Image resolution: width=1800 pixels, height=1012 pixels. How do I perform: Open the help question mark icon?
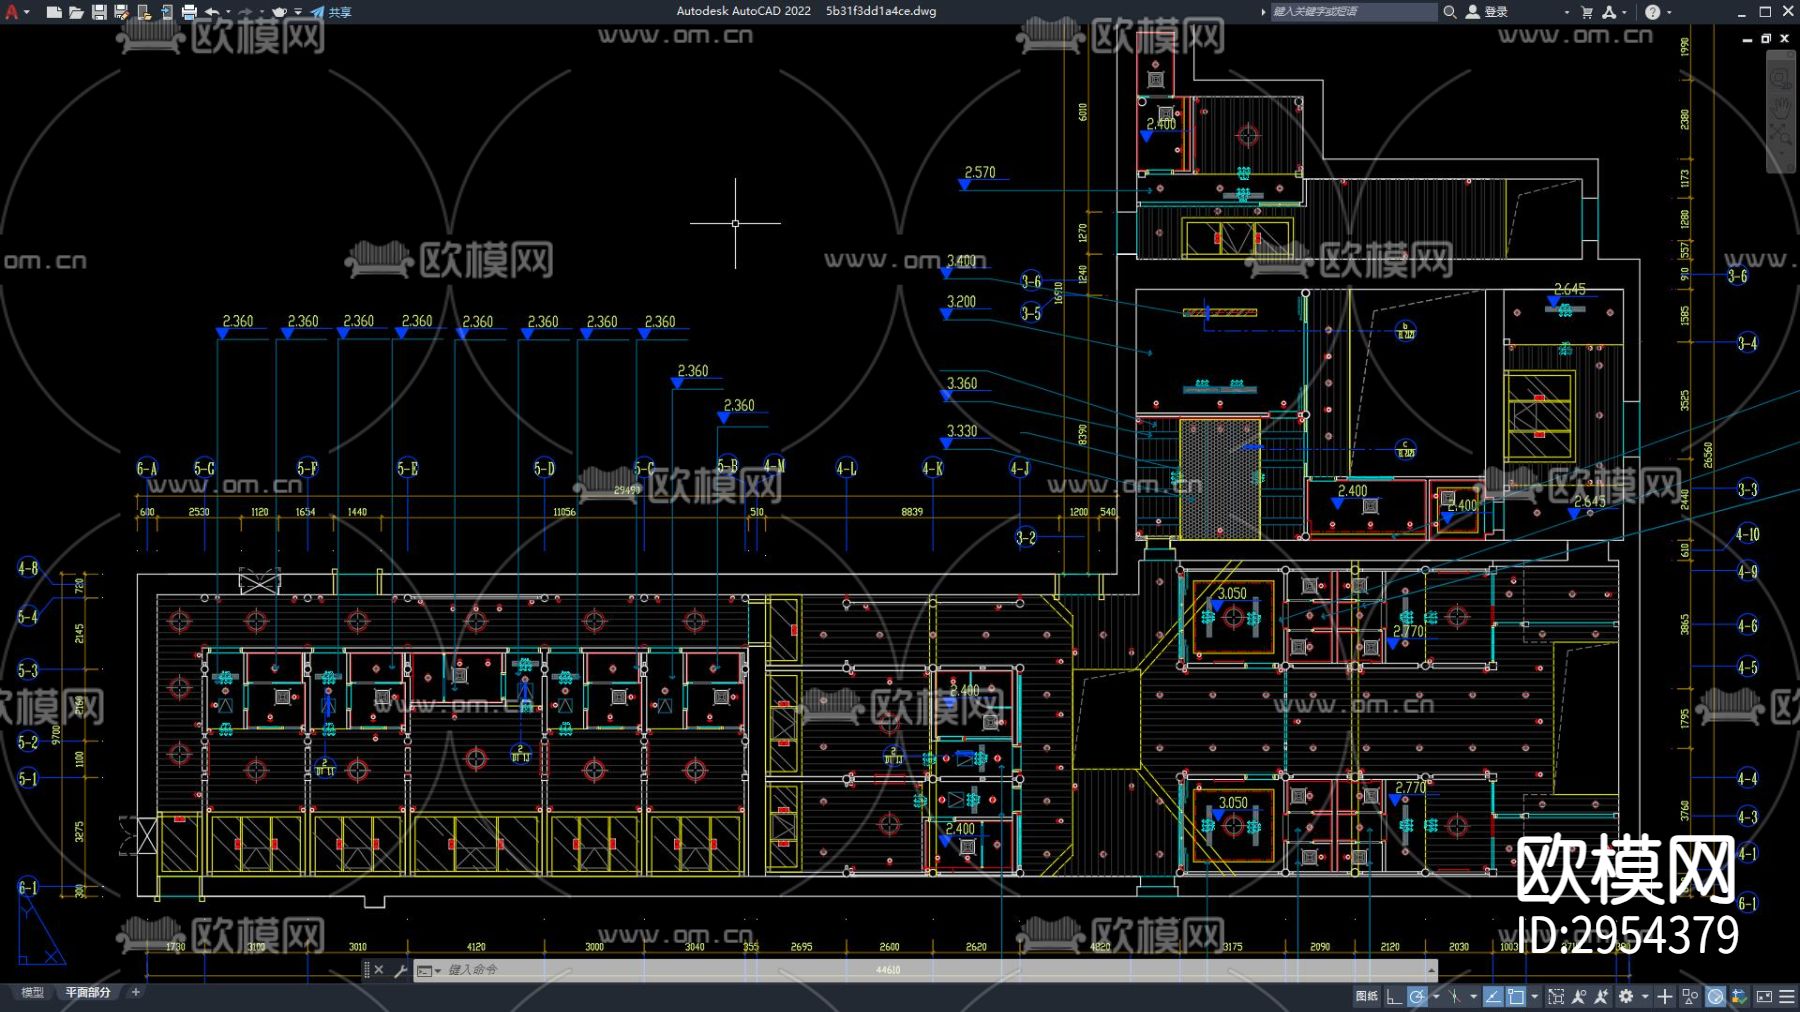[x=1652, y=12]
